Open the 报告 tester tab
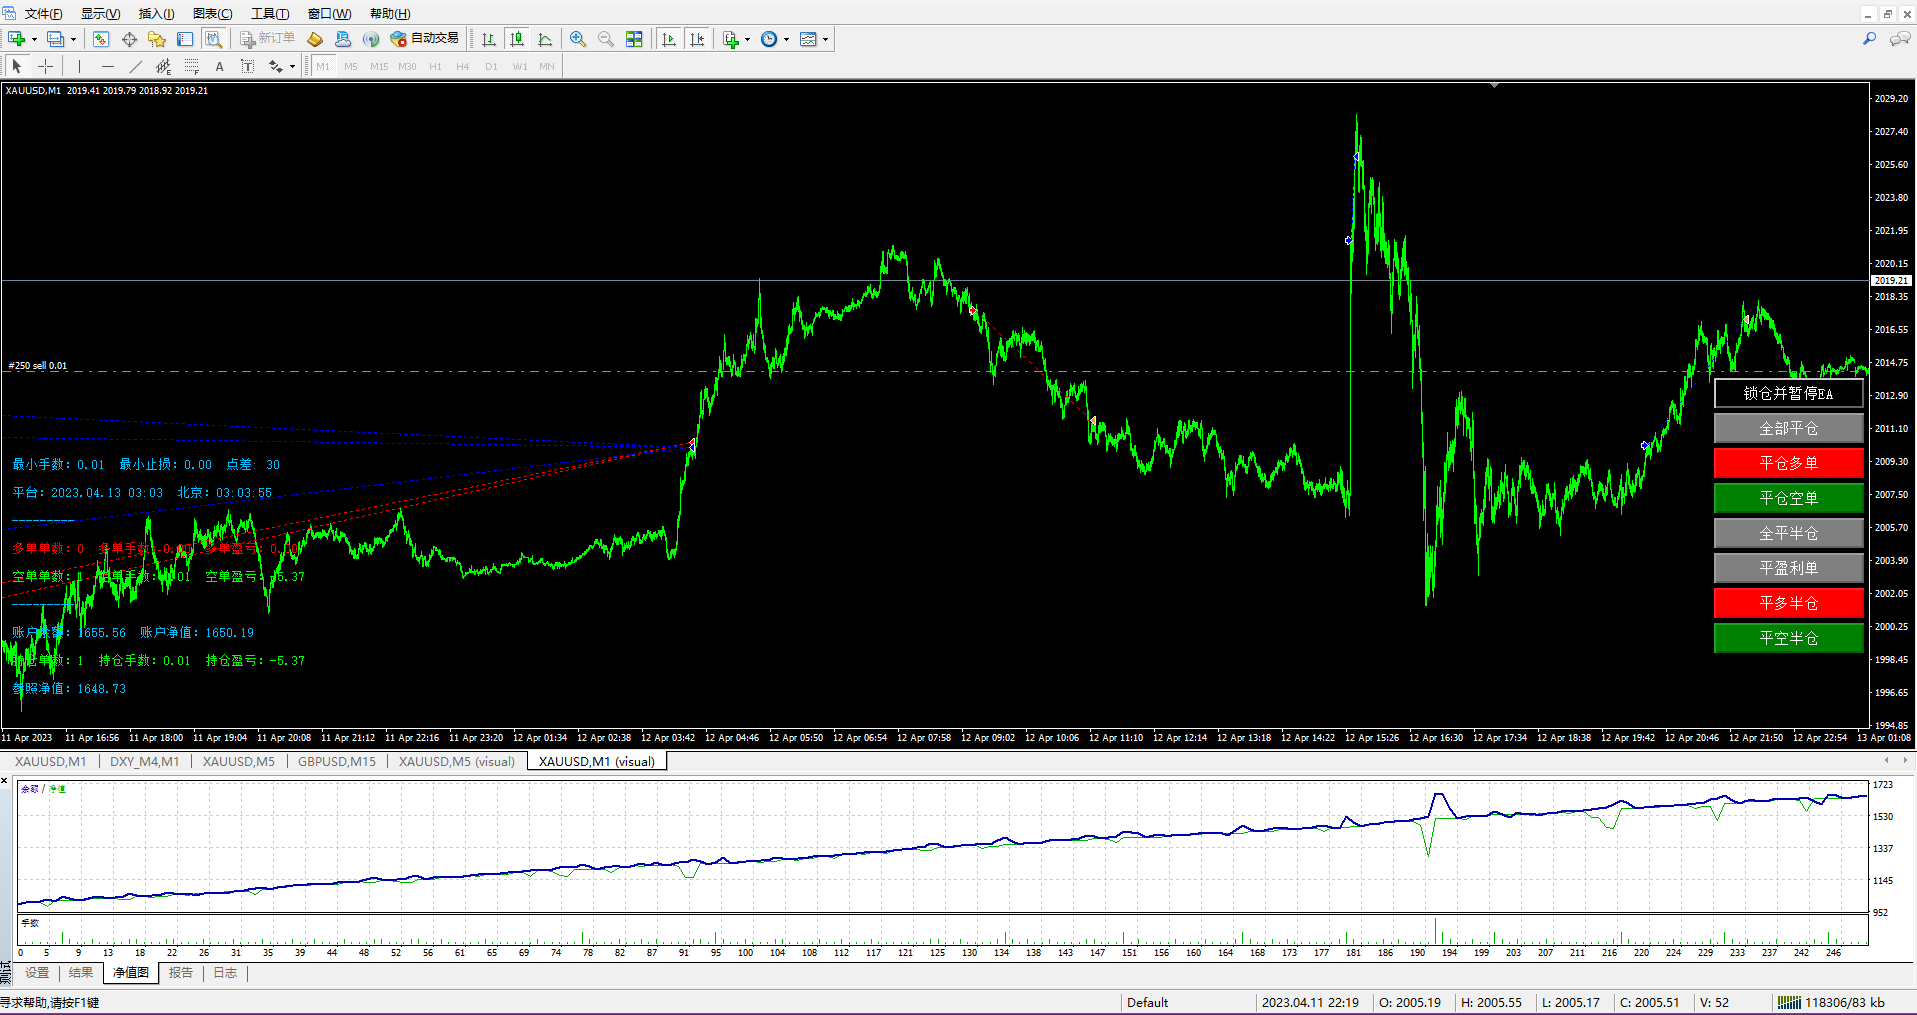Screen dimensions: 1917x1015 point(181,973)
